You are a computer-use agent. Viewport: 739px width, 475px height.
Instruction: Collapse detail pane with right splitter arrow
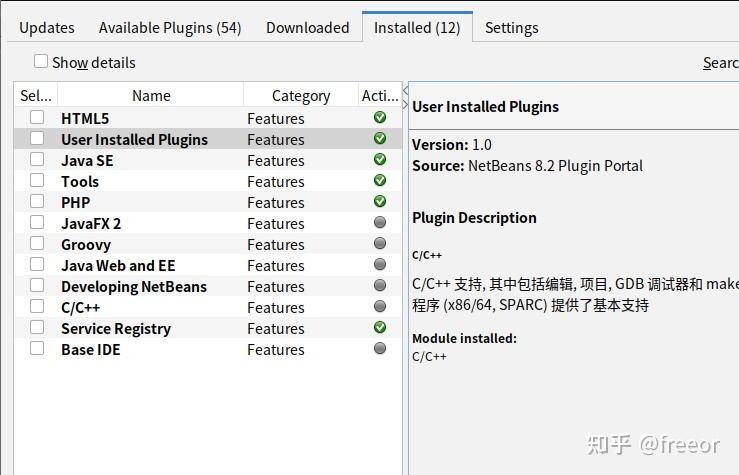[405, 104]
